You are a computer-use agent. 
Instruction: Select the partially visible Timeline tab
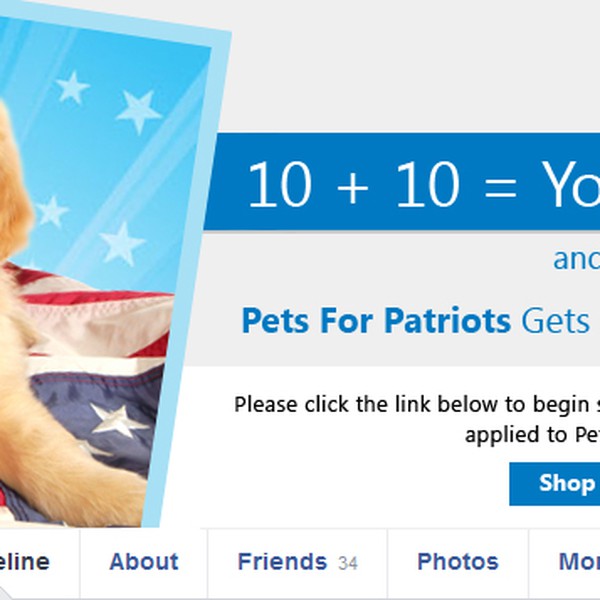(24, 562)
